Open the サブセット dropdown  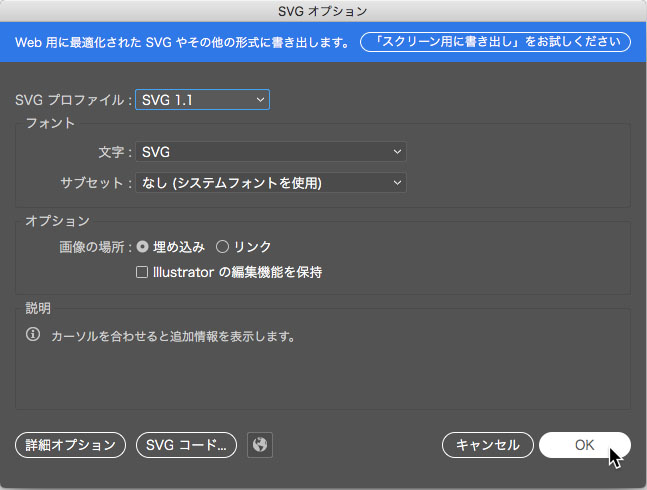[271, 183]
